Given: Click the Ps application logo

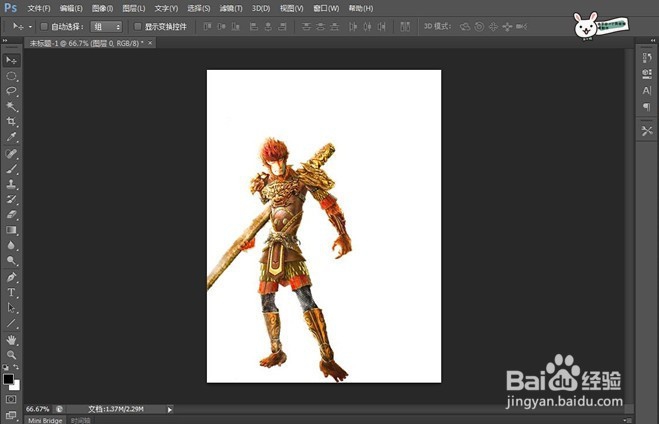Looking at the screenshot, I should [x=11, y=8].
